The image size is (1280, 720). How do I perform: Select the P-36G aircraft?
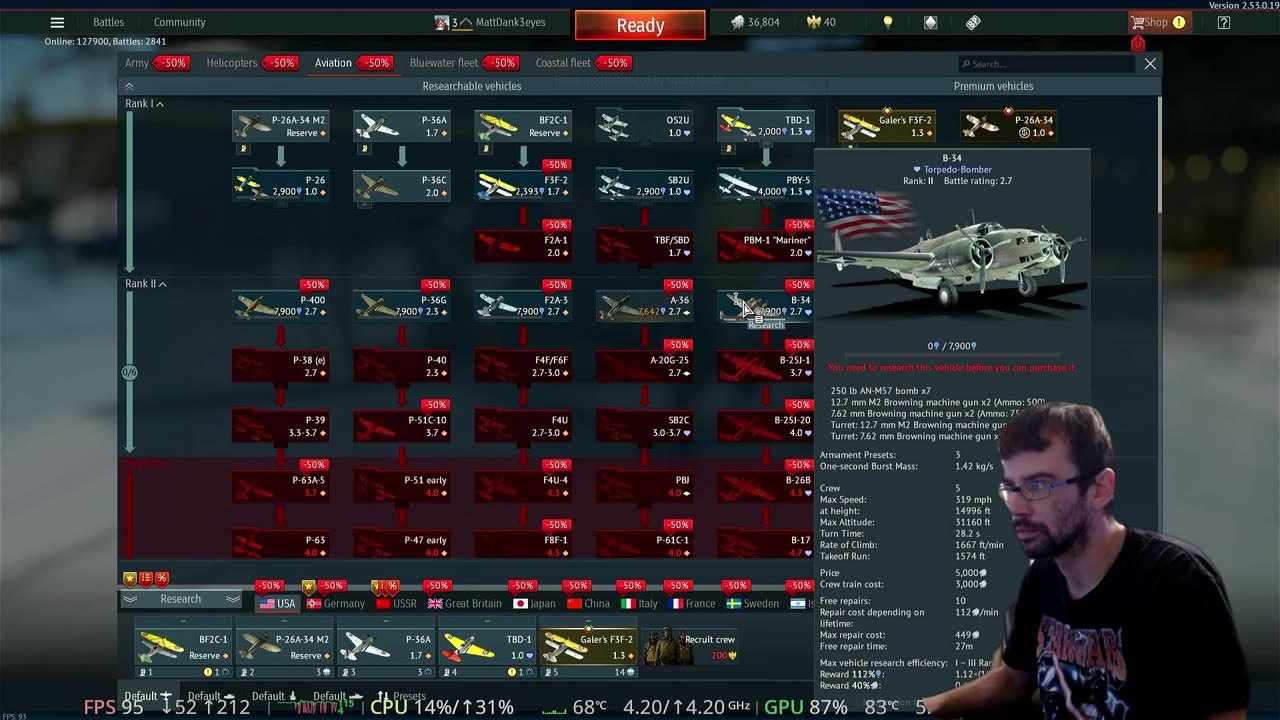click(x=402, y=306)
